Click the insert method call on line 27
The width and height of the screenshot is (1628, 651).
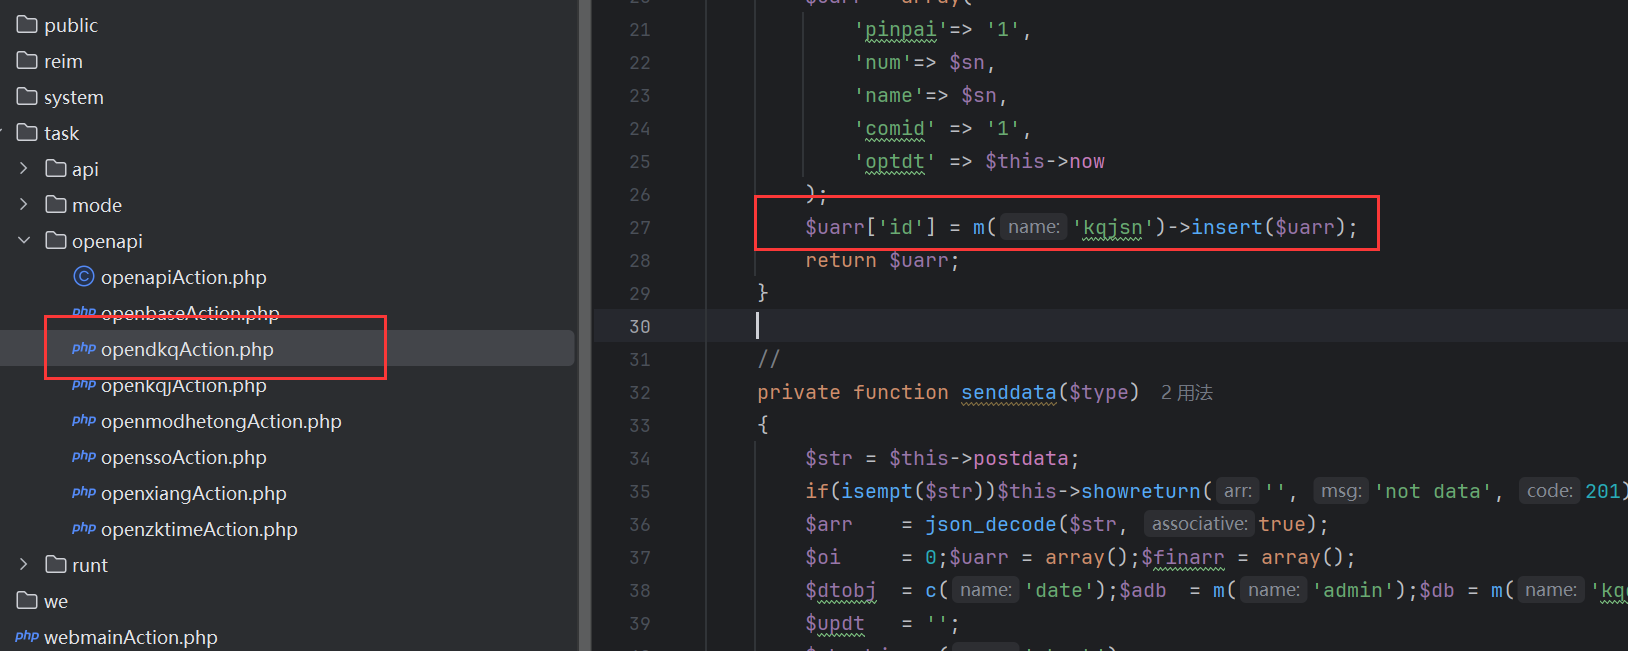click(x=1227, y=227)
